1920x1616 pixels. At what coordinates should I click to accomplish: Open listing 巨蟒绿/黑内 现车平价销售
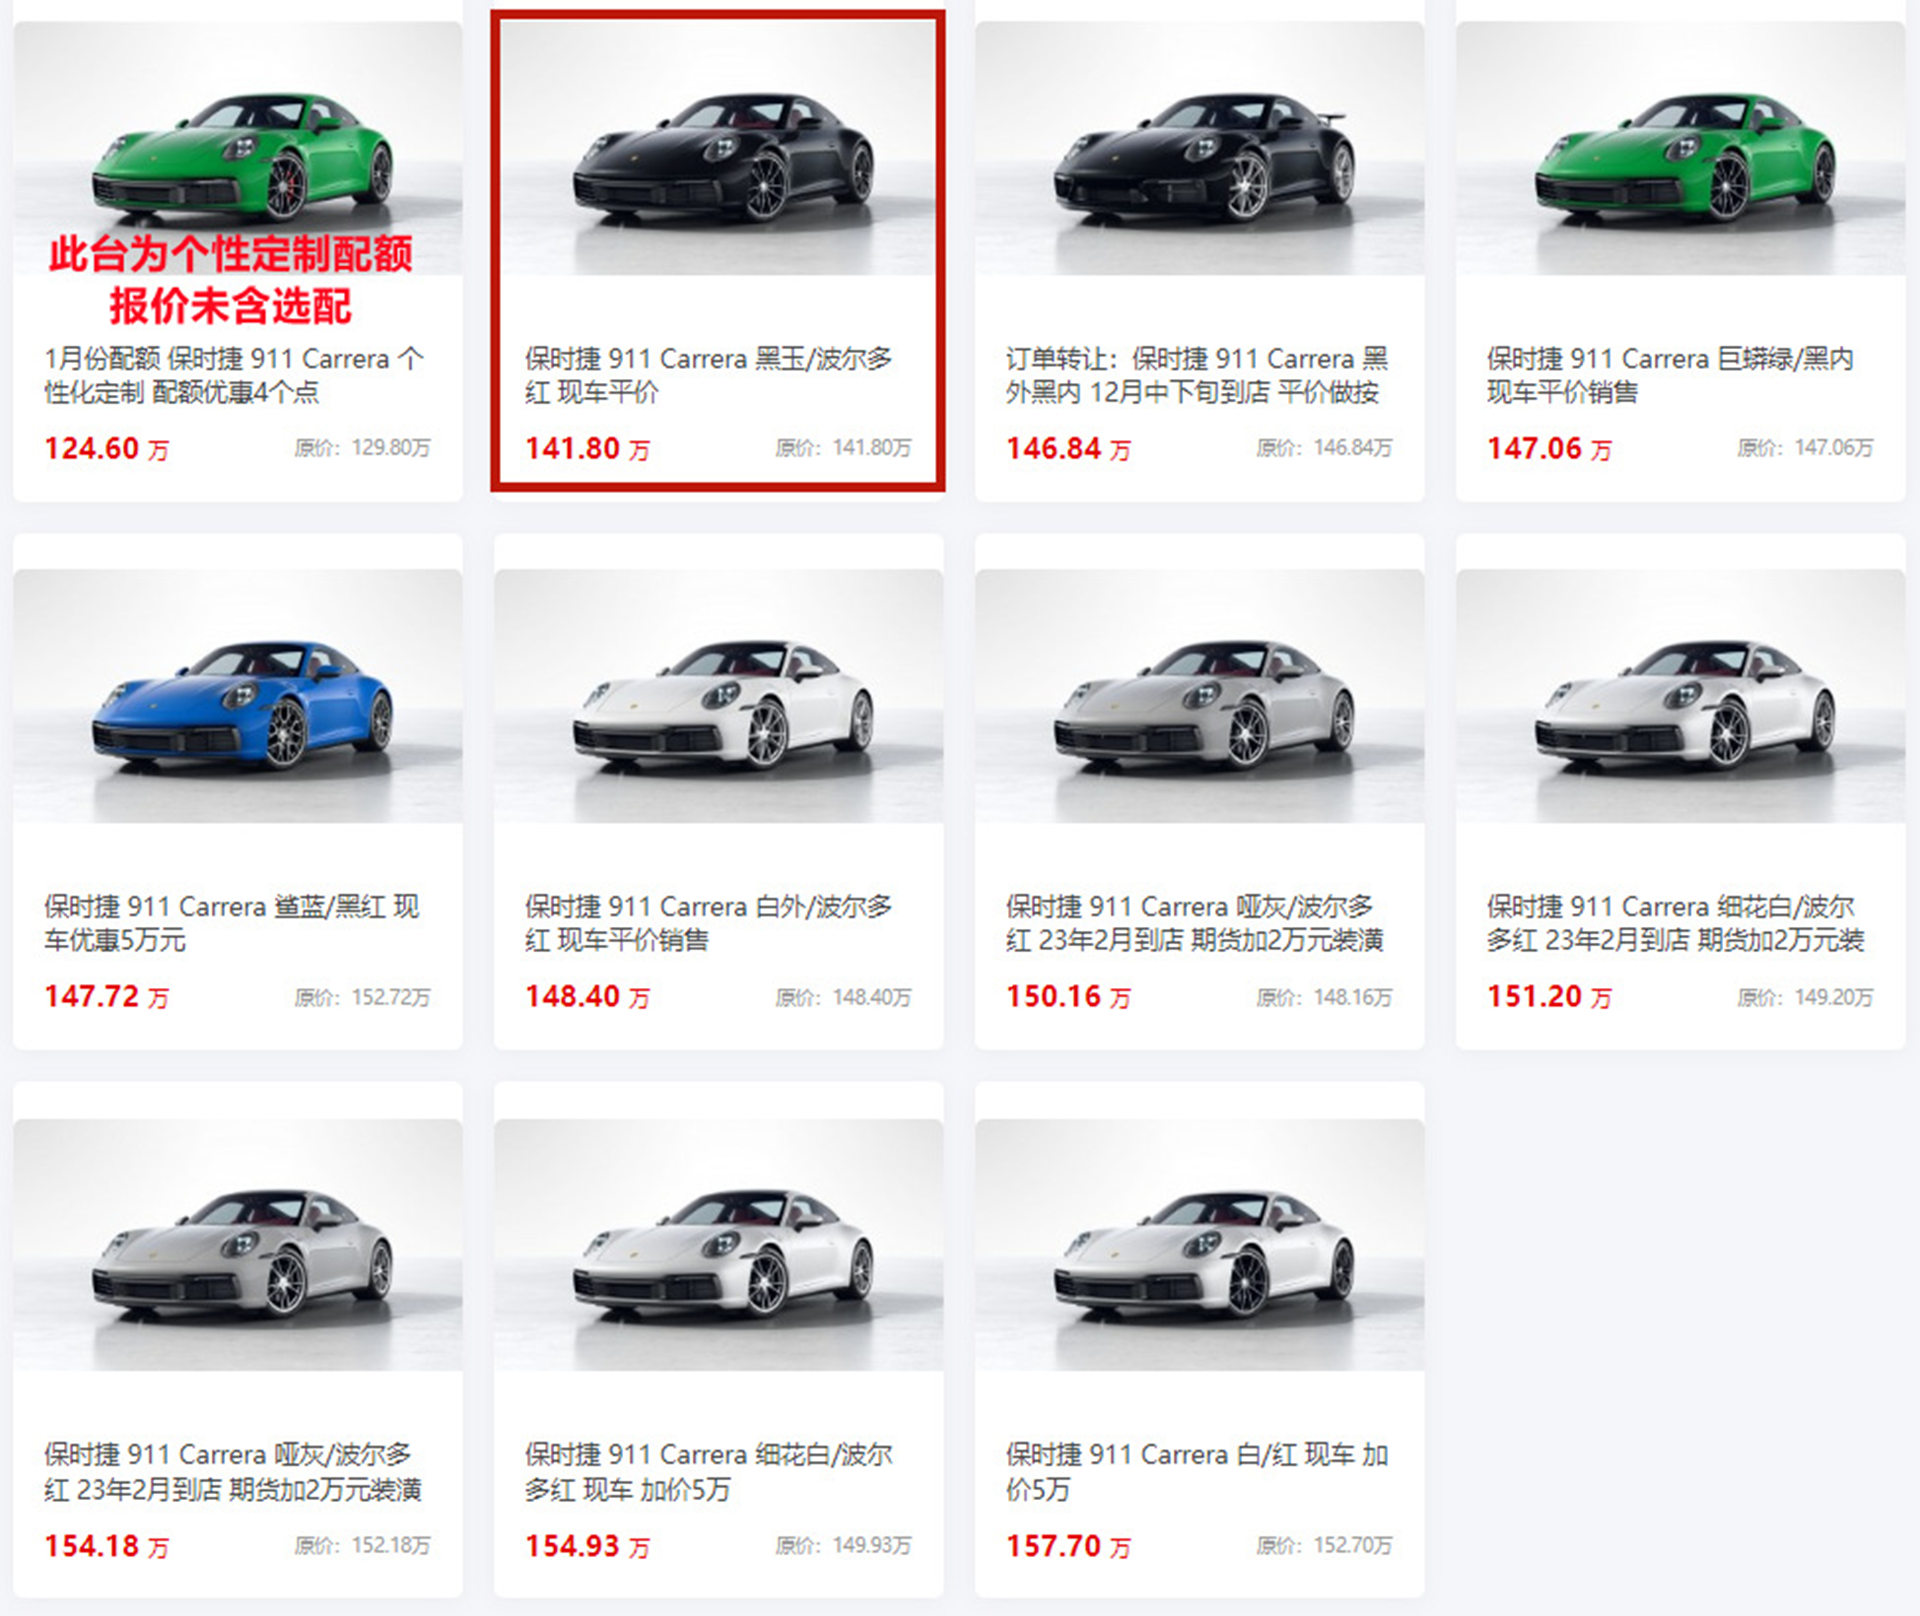pyautogui.click(x=1670, y=375)
